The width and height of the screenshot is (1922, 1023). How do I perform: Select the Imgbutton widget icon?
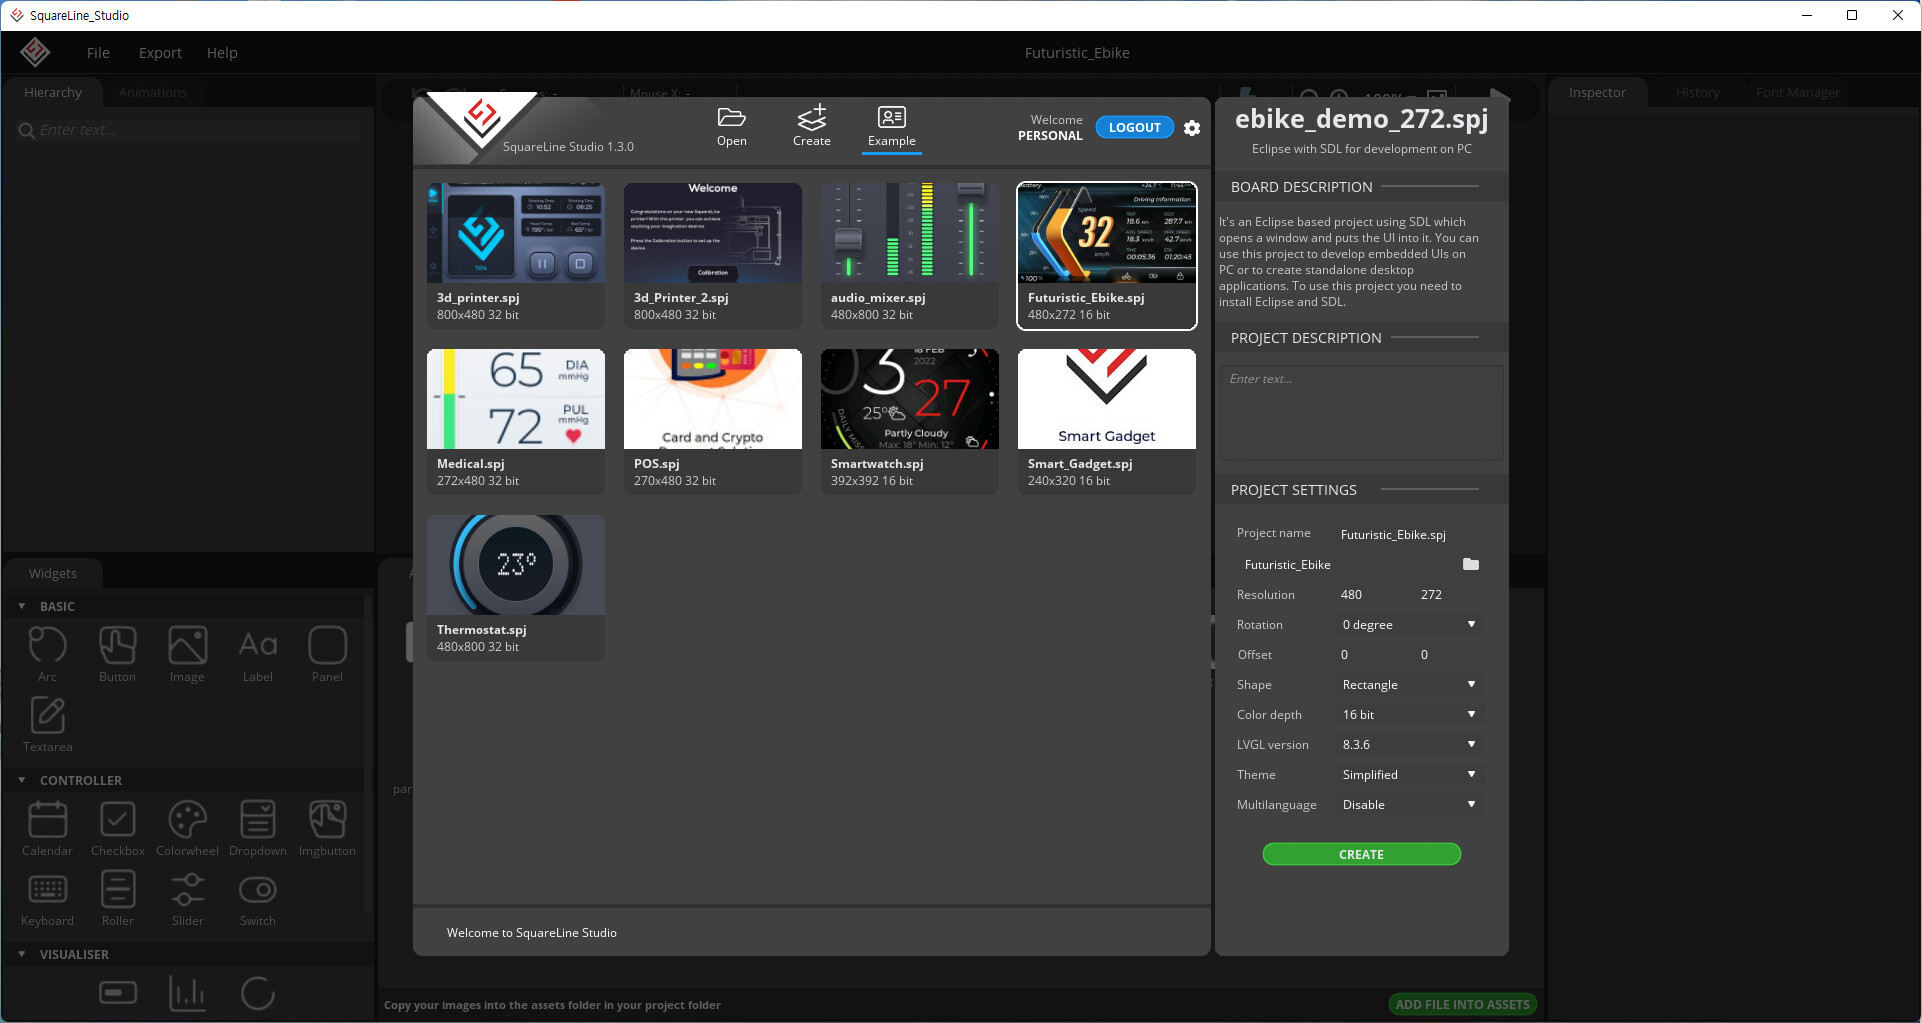[x=327, y=820]
